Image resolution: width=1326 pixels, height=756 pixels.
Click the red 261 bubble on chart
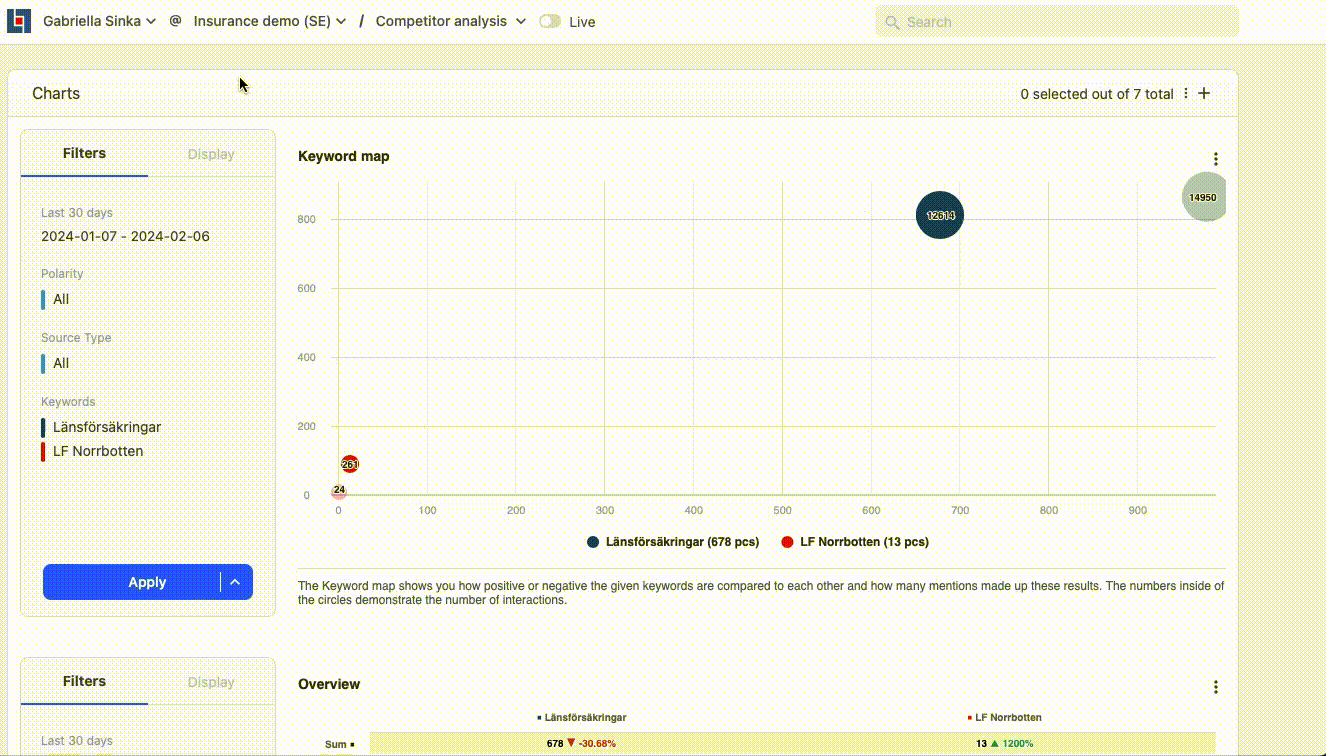pyautogui.click(x=349, y=464)
